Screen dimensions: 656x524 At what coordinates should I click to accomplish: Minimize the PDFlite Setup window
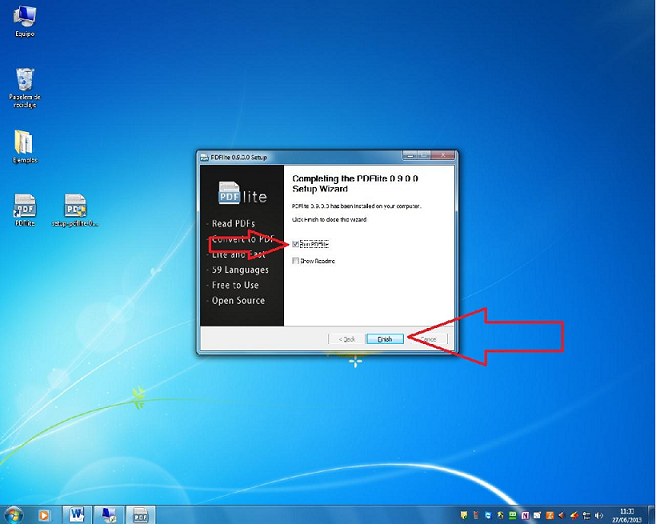(410, 155)
